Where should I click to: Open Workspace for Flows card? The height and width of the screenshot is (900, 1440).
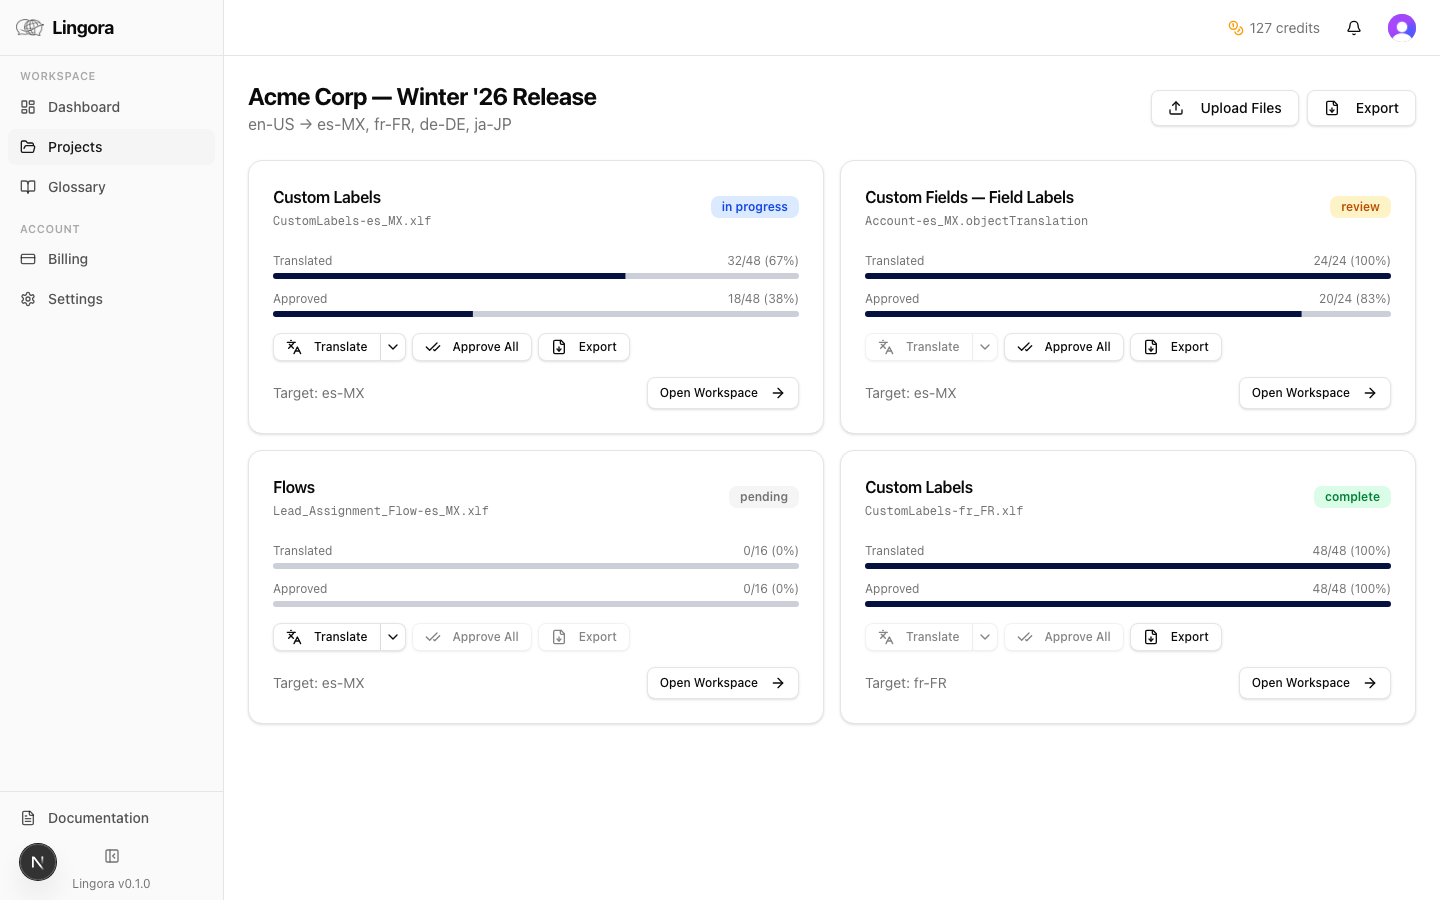tap(722, 683)
